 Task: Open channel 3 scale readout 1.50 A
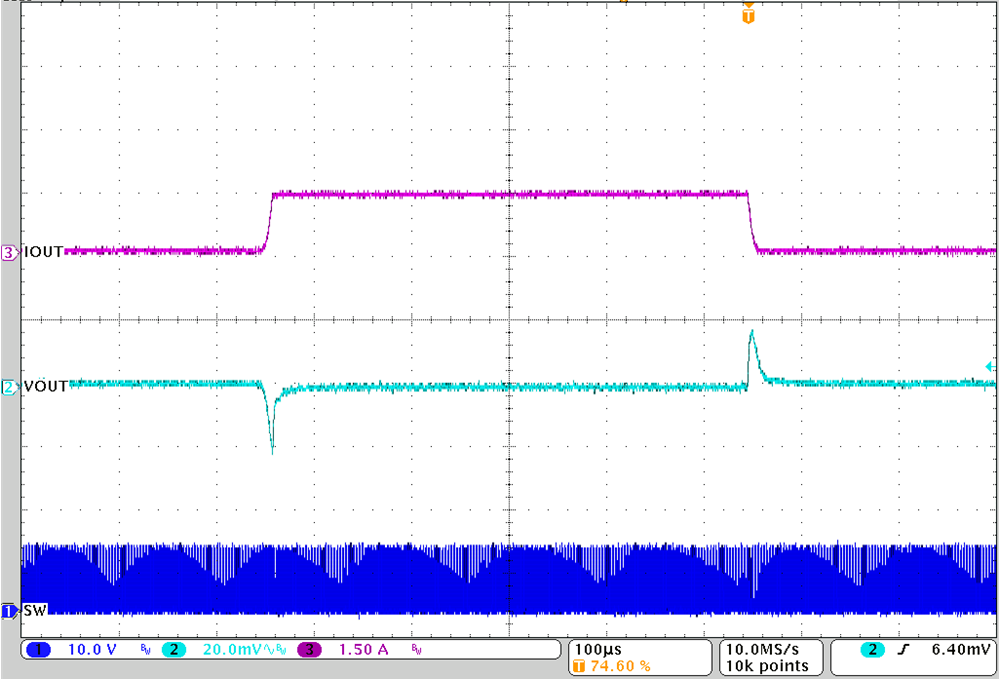[x=358, y=651]
